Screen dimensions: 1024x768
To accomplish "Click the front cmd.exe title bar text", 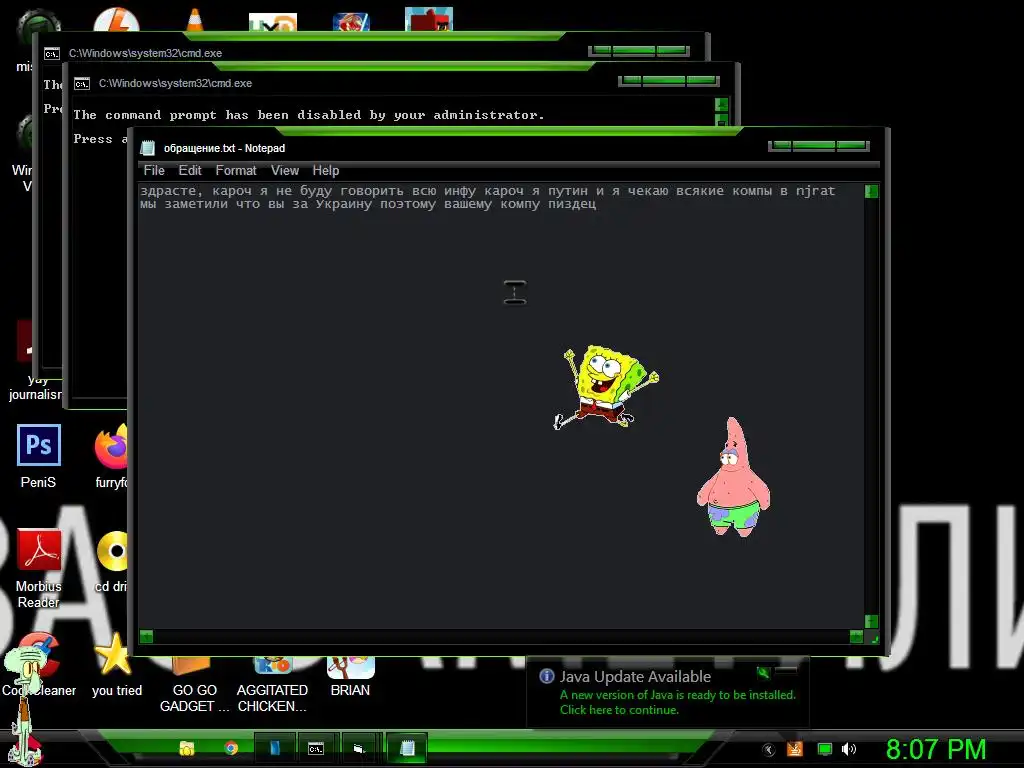I will (x=175, y=84).
